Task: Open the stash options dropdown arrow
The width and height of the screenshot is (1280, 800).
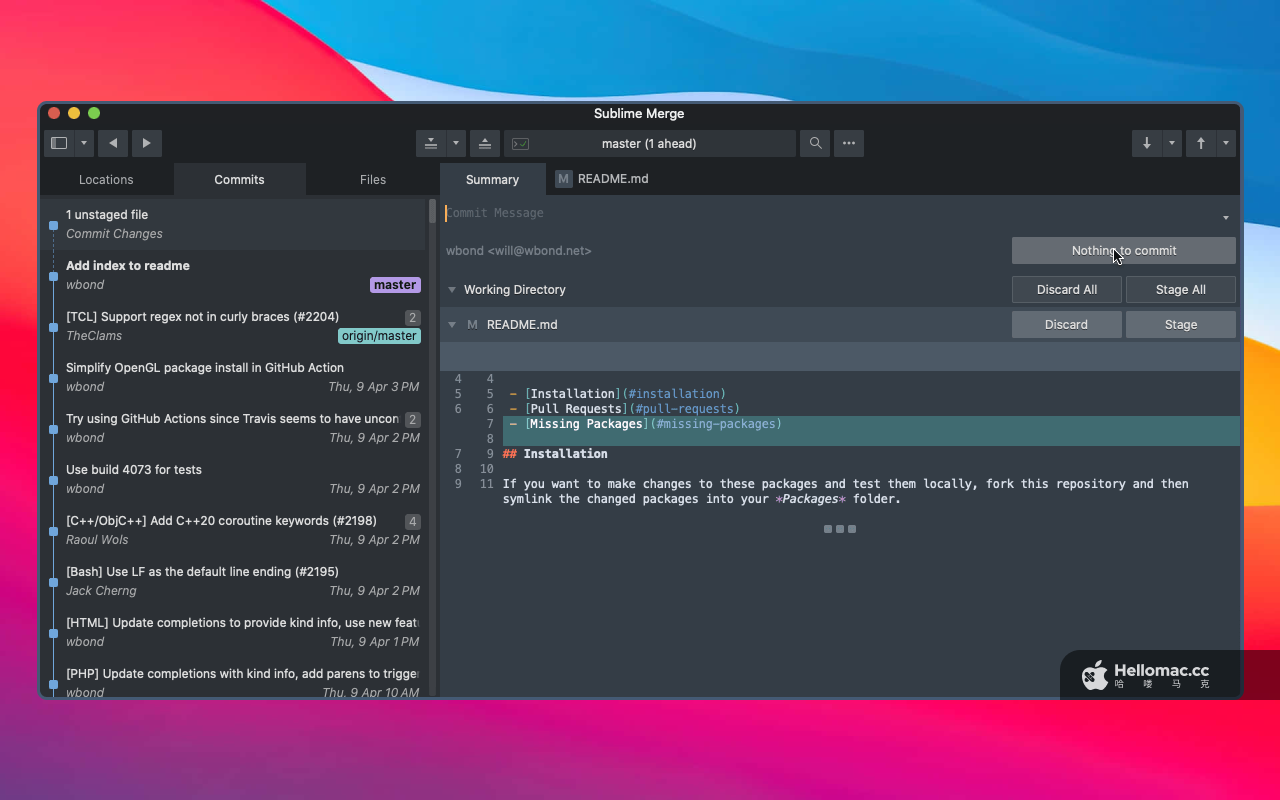Action: pos(456,143)
